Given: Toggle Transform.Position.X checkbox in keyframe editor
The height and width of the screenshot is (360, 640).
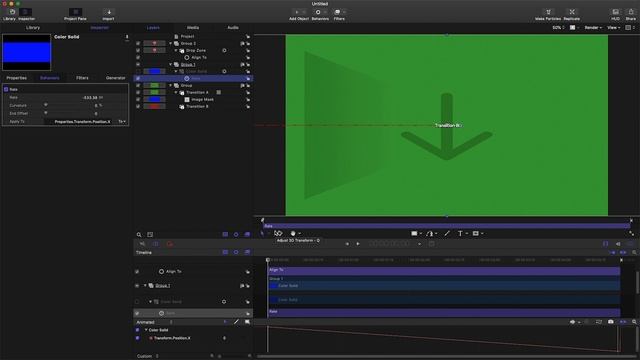Looking at the screenshot, I should (138, 338).
